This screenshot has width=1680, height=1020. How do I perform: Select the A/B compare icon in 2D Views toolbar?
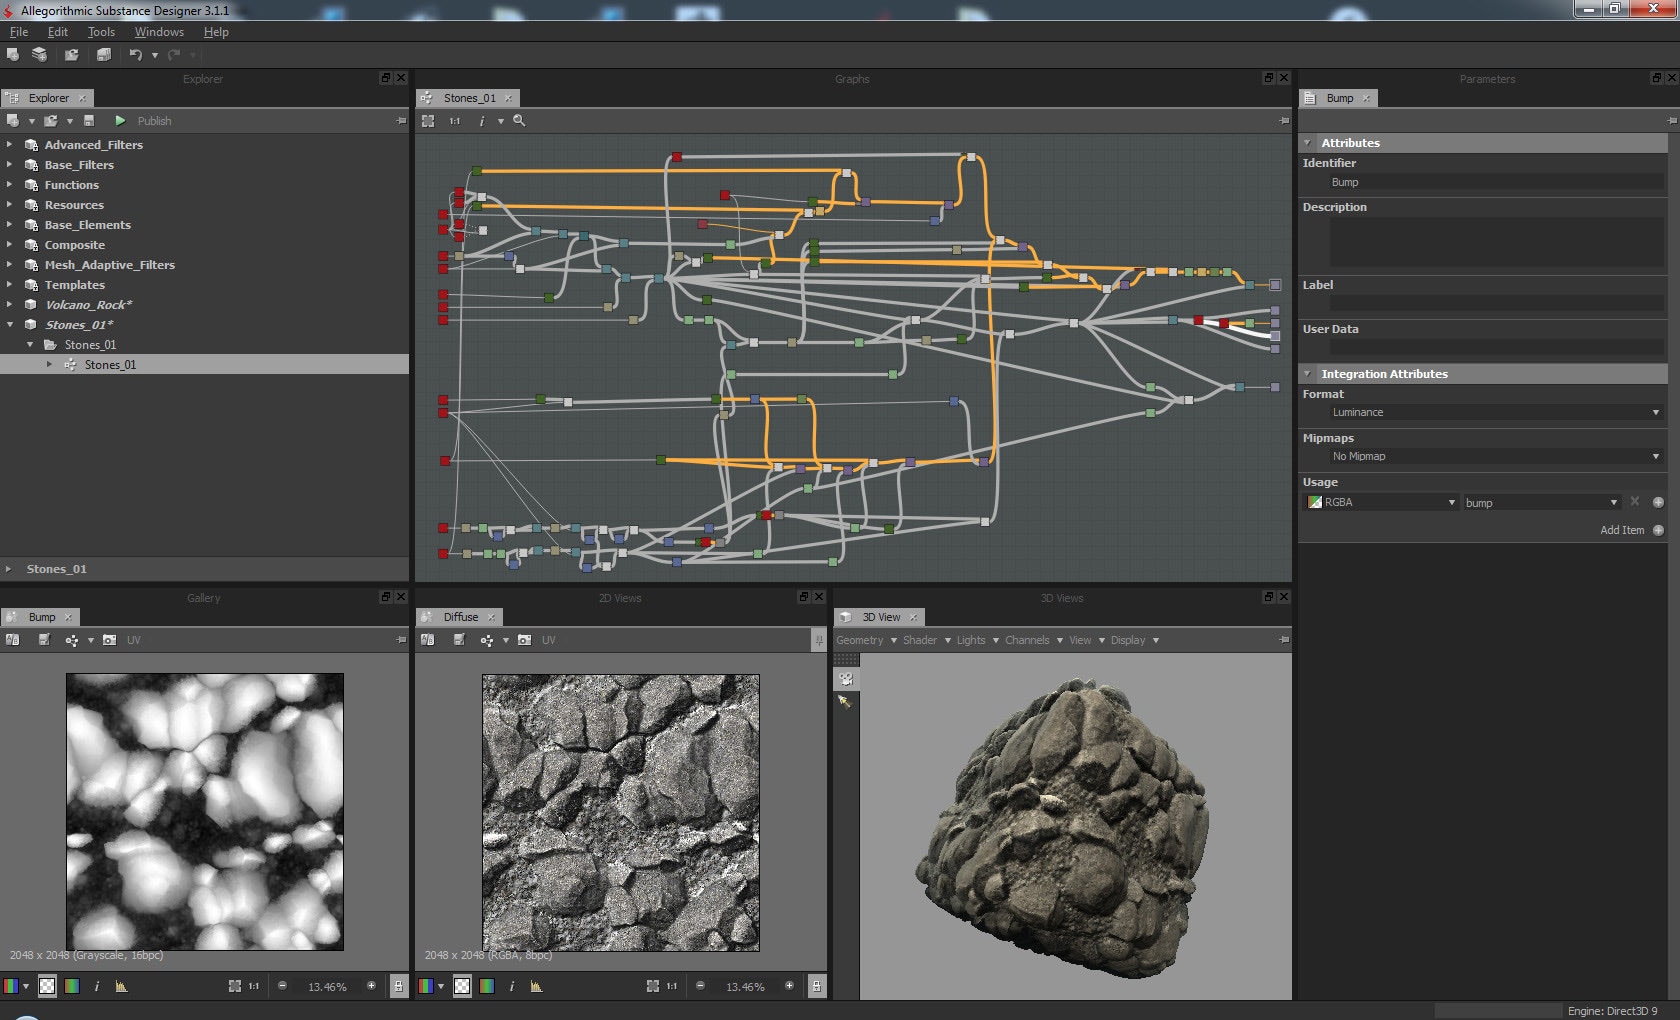click(x=428, y=640)
